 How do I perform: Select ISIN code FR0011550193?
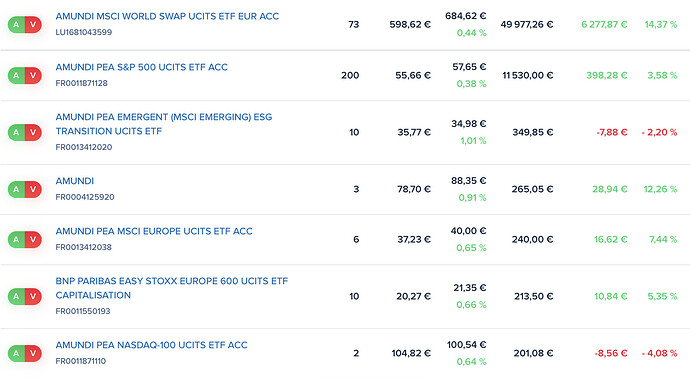point(83,311)
